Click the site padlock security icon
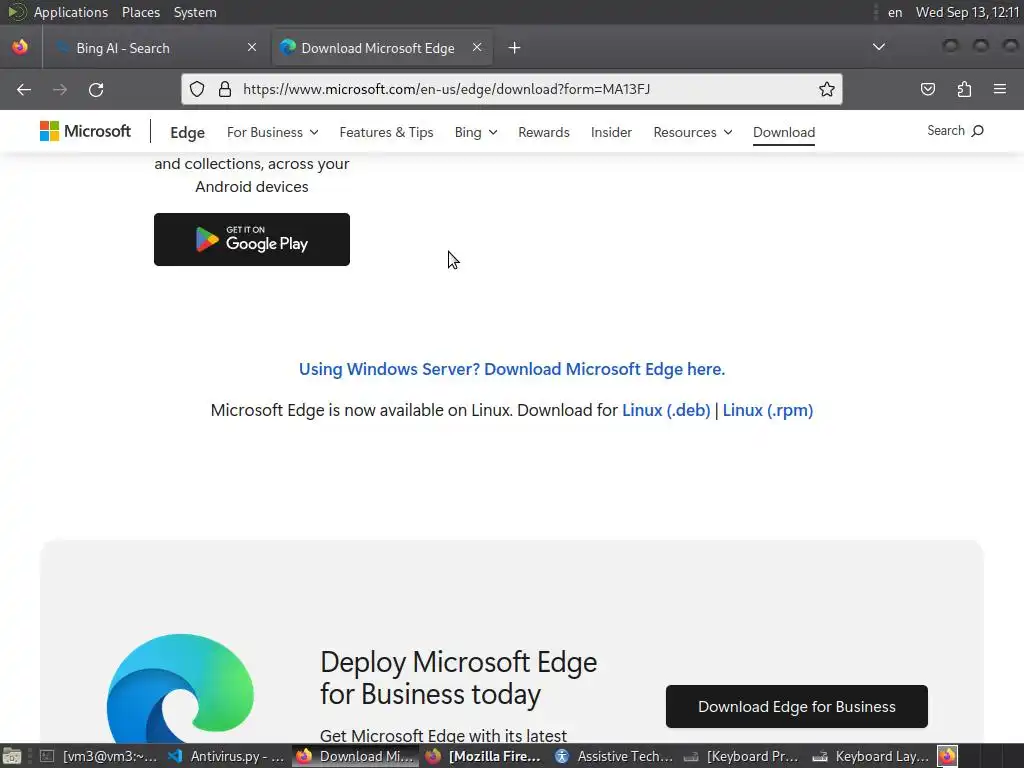Screen dimensions: 1024x768 pyautogui.click(x=225, y=89)
